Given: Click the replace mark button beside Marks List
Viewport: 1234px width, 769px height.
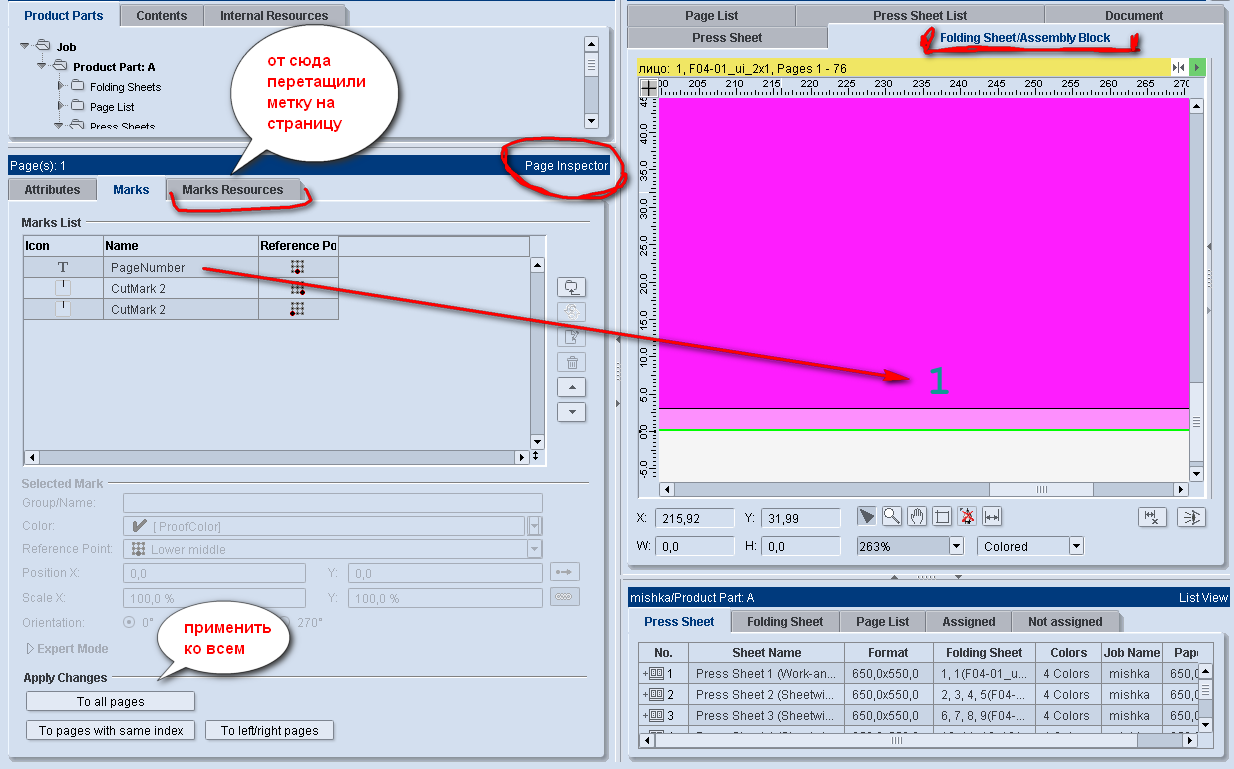Looking at the screenshot, I should 571,287.
